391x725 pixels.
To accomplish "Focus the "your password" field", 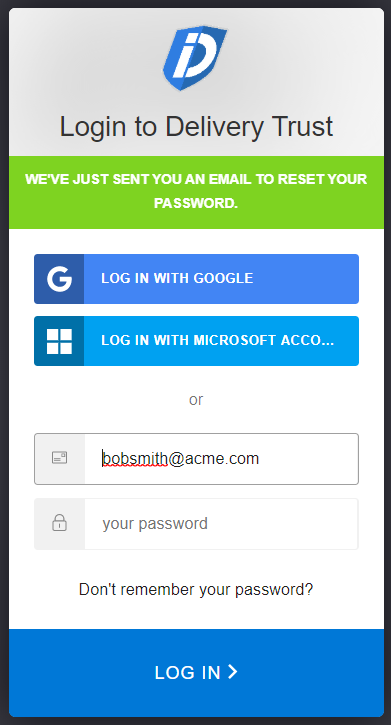I will (196, 524).
